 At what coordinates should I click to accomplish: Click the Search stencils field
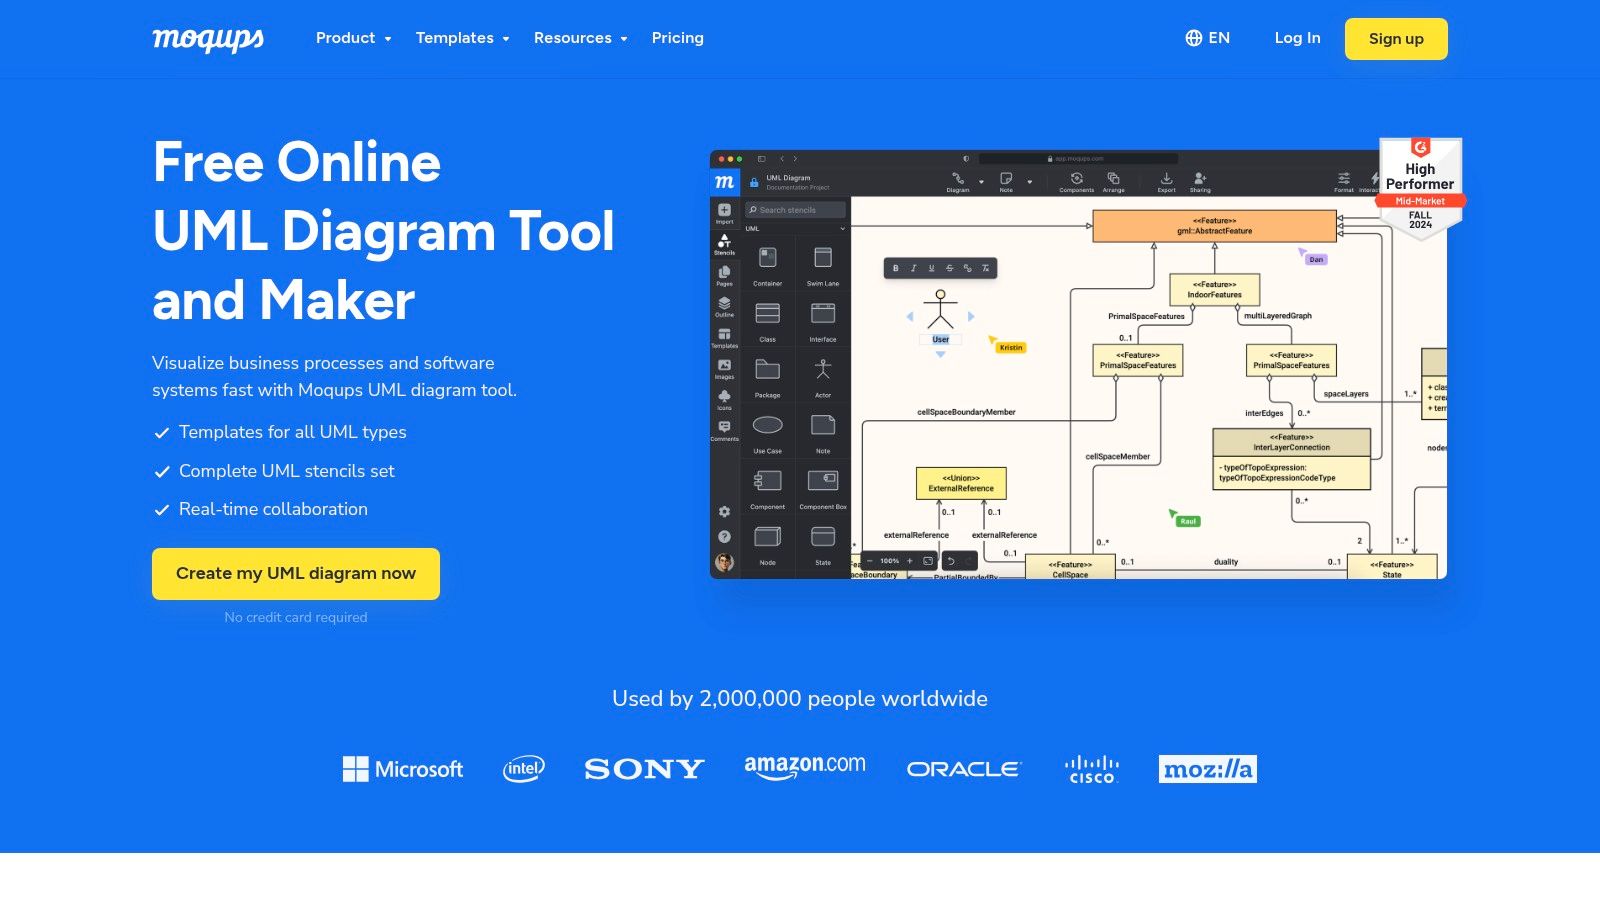click(796, 210)
